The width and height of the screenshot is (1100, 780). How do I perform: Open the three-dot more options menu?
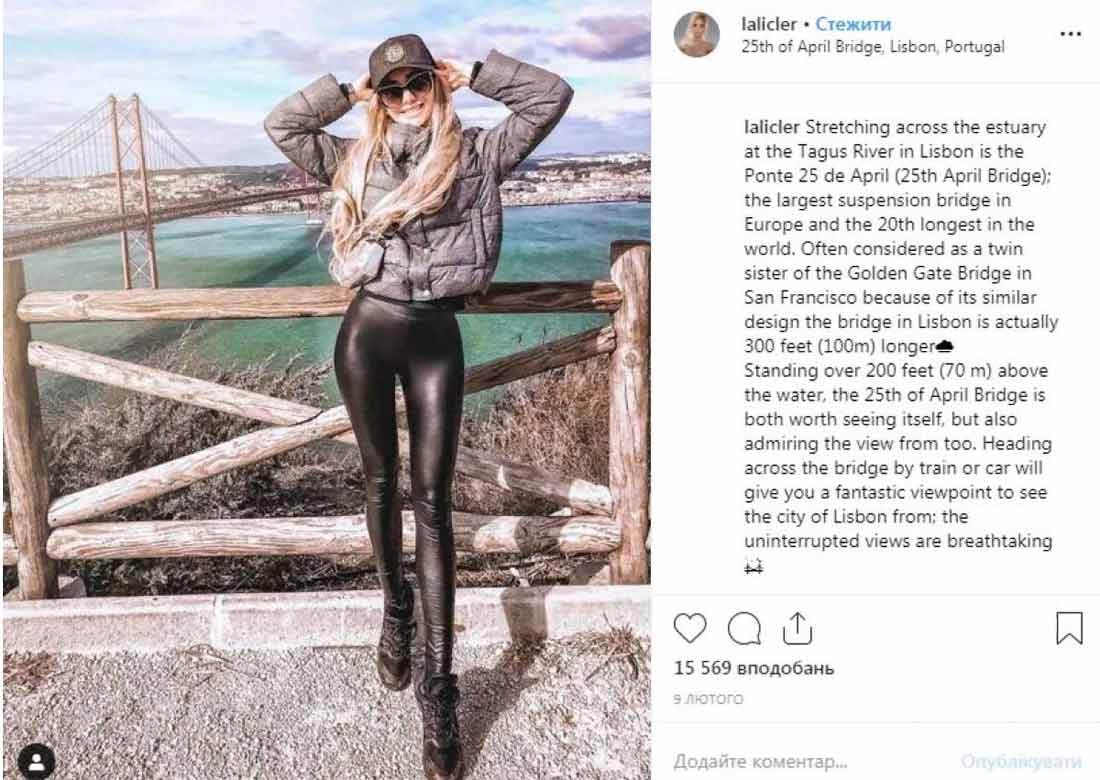coord(1071,34)
